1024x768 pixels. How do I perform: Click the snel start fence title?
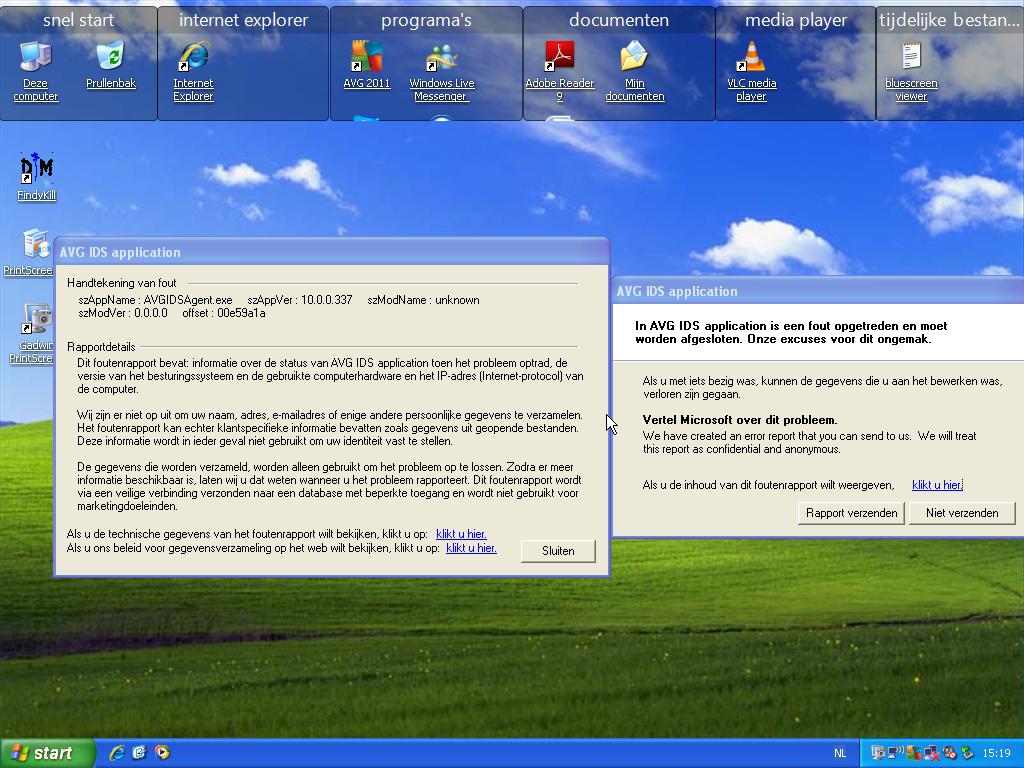click(78, 20)
